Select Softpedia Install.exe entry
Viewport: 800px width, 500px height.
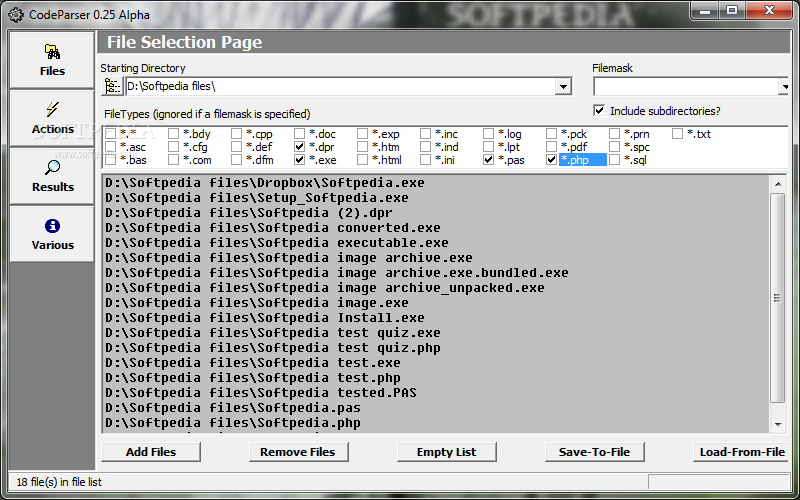click(x=264, y=317)
